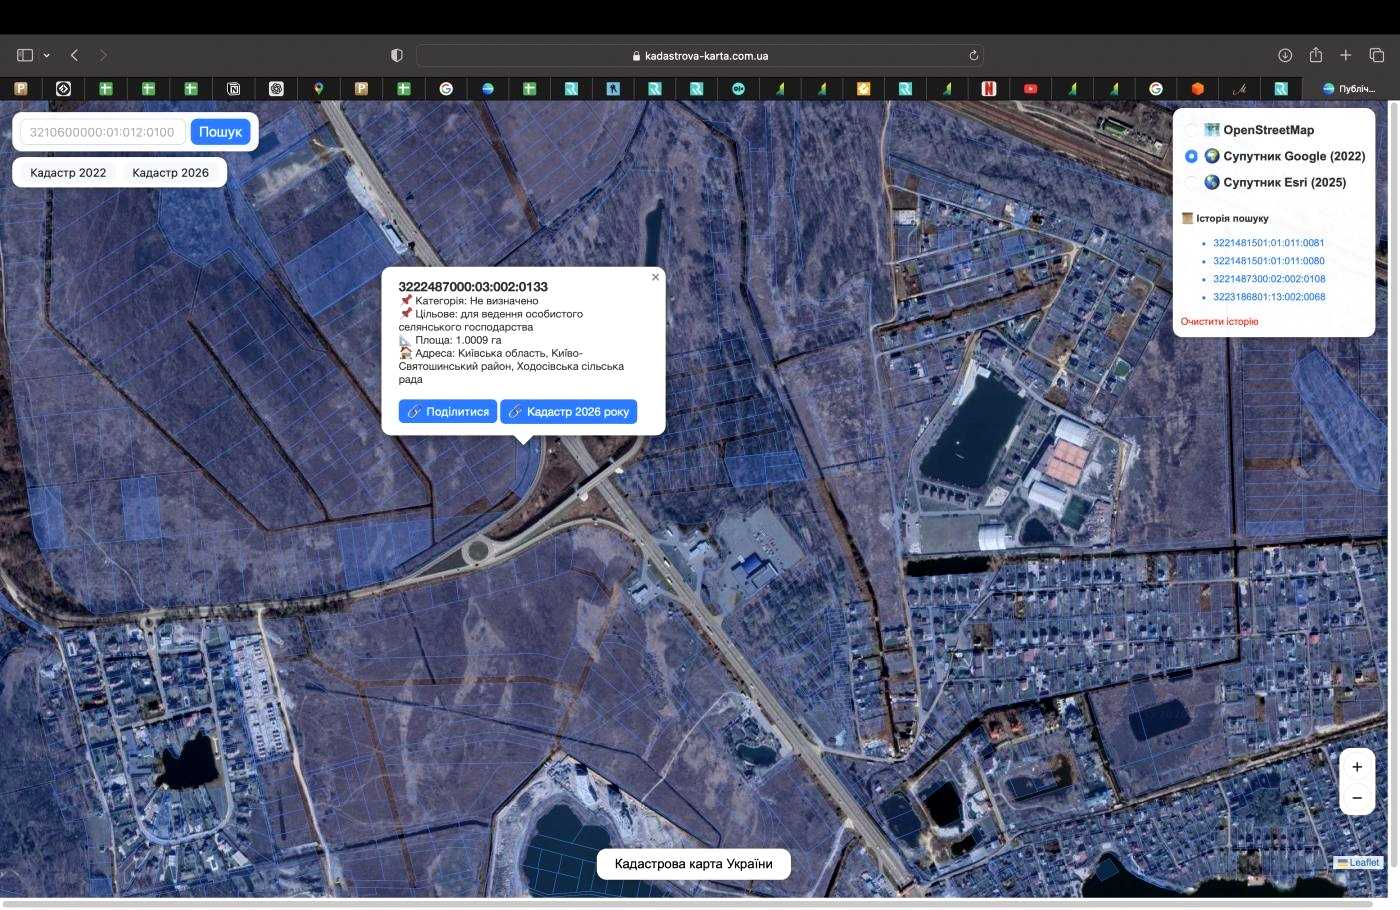Click the Поділитися button in the popup
Image resolution: width=1400 pixels, height=910 pixels.
(447, 411)
